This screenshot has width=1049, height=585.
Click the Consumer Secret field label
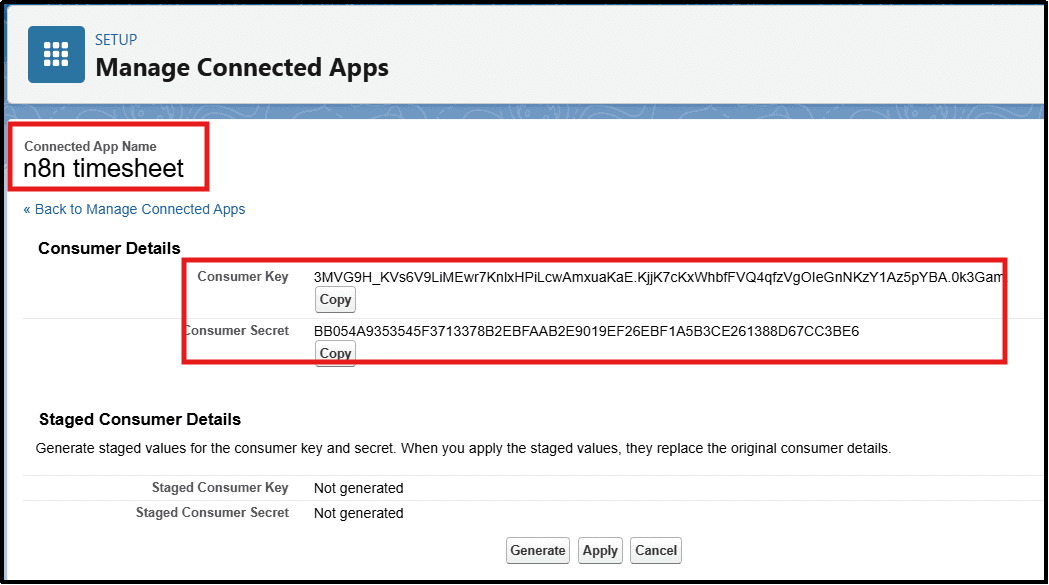tap(237, 331)
